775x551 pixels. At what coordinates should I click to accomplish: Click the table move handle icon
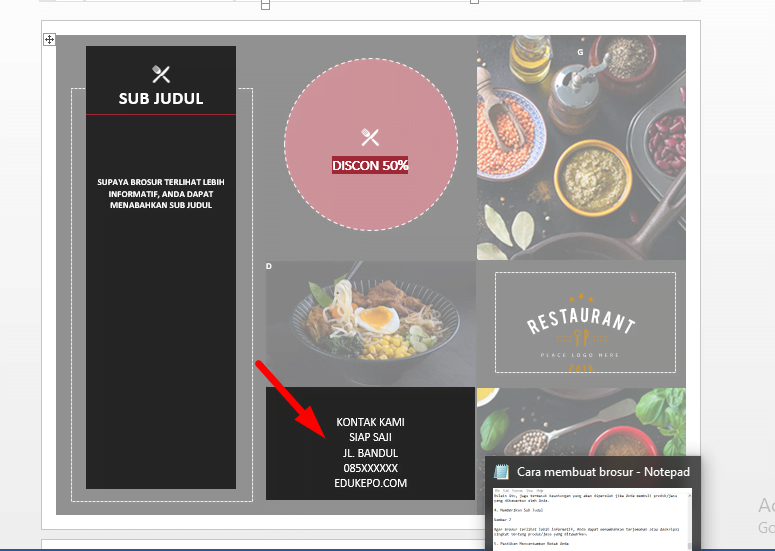coord(49,39)
